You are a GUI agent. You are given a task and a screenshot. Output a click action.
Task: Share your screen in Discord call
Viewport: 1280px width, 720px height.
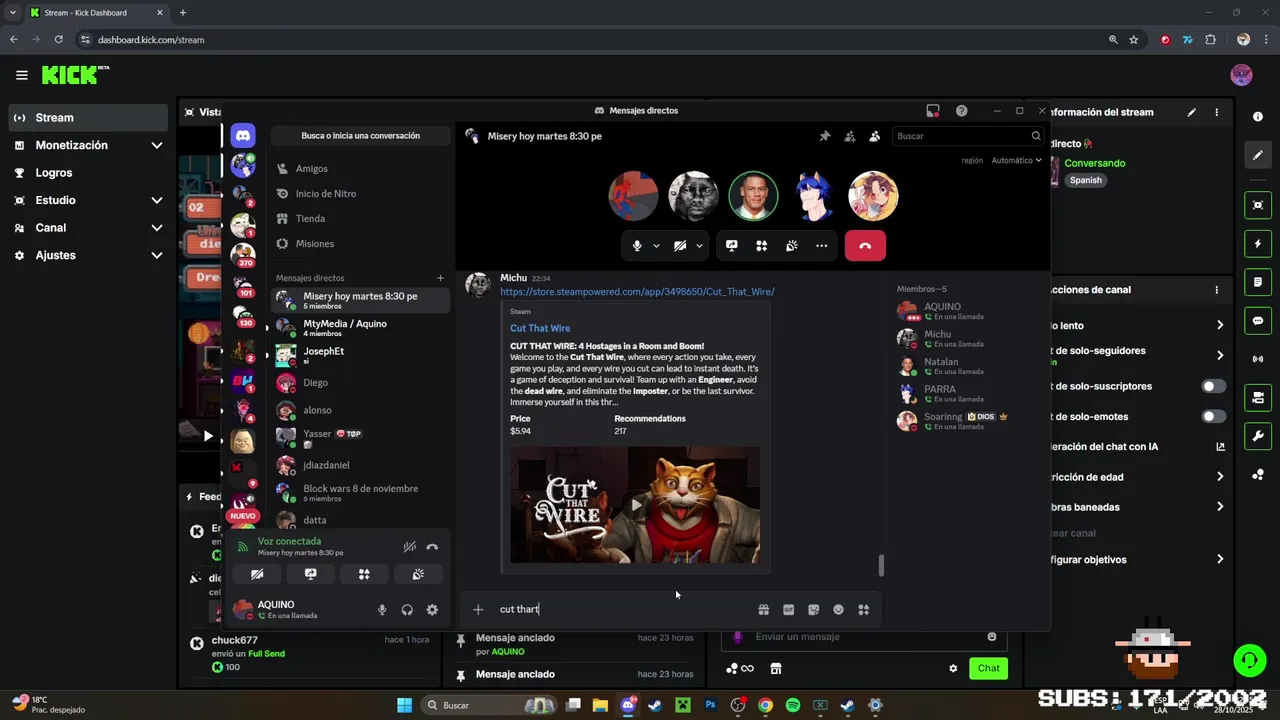[x=732, y=245]
